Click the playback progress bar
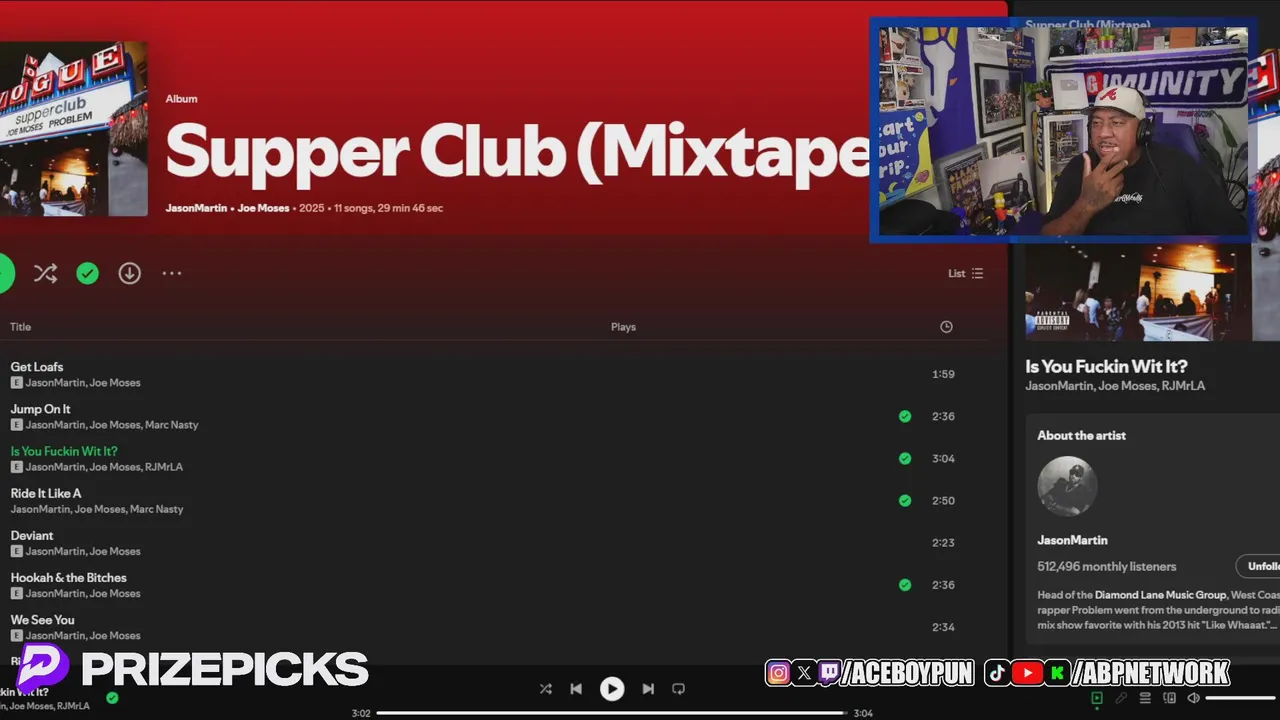The height and width of the screenshot is (720, 1280). click(x=611, y=713)
